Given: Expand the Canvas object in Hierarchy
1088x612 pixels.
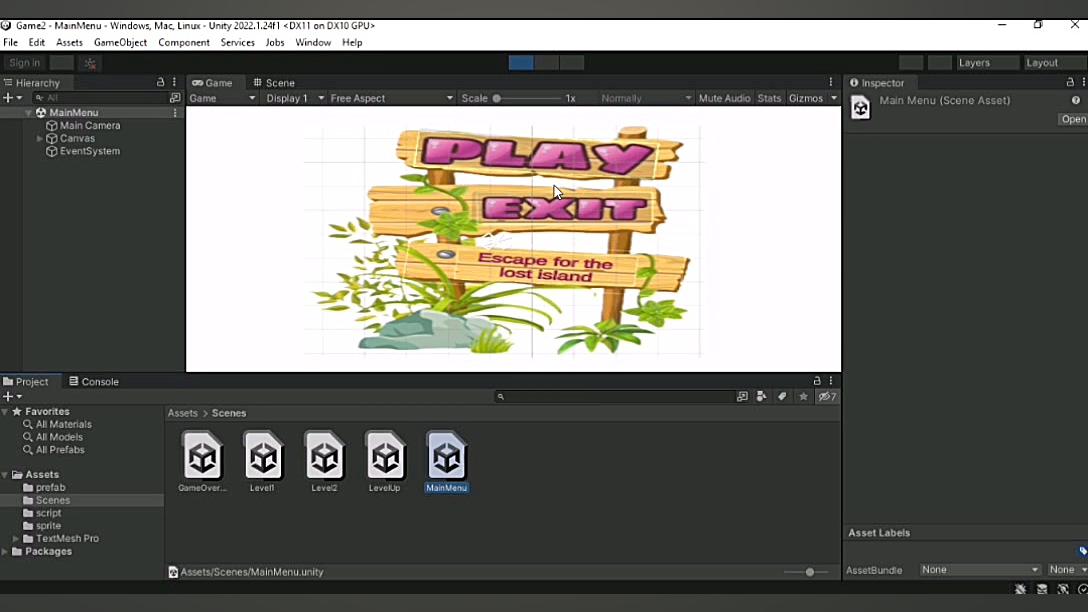Looking at the screenshot, I should tap(40, 139).
